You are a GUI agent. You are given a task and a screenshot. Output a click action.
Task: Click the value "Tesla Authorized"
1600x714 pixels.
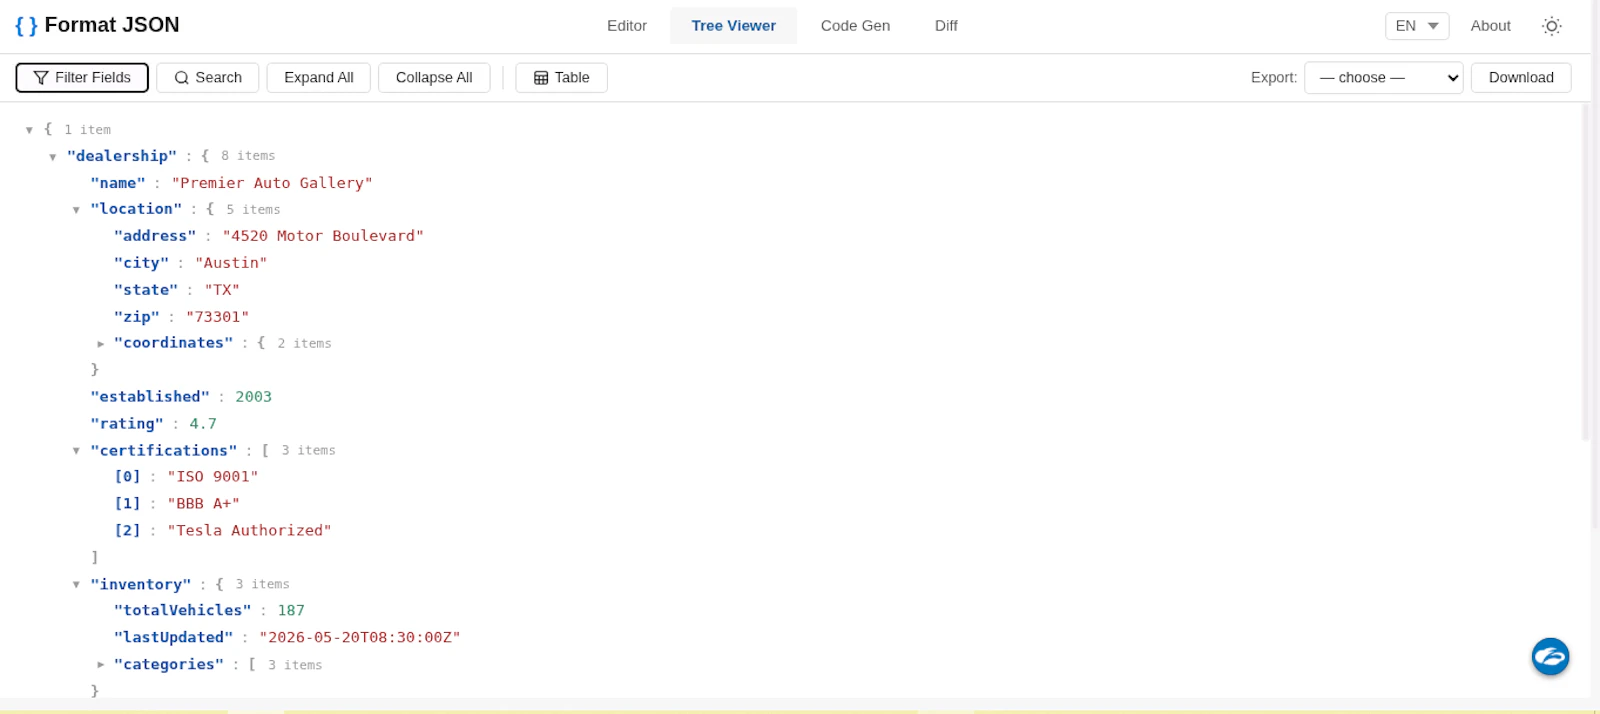249,531
